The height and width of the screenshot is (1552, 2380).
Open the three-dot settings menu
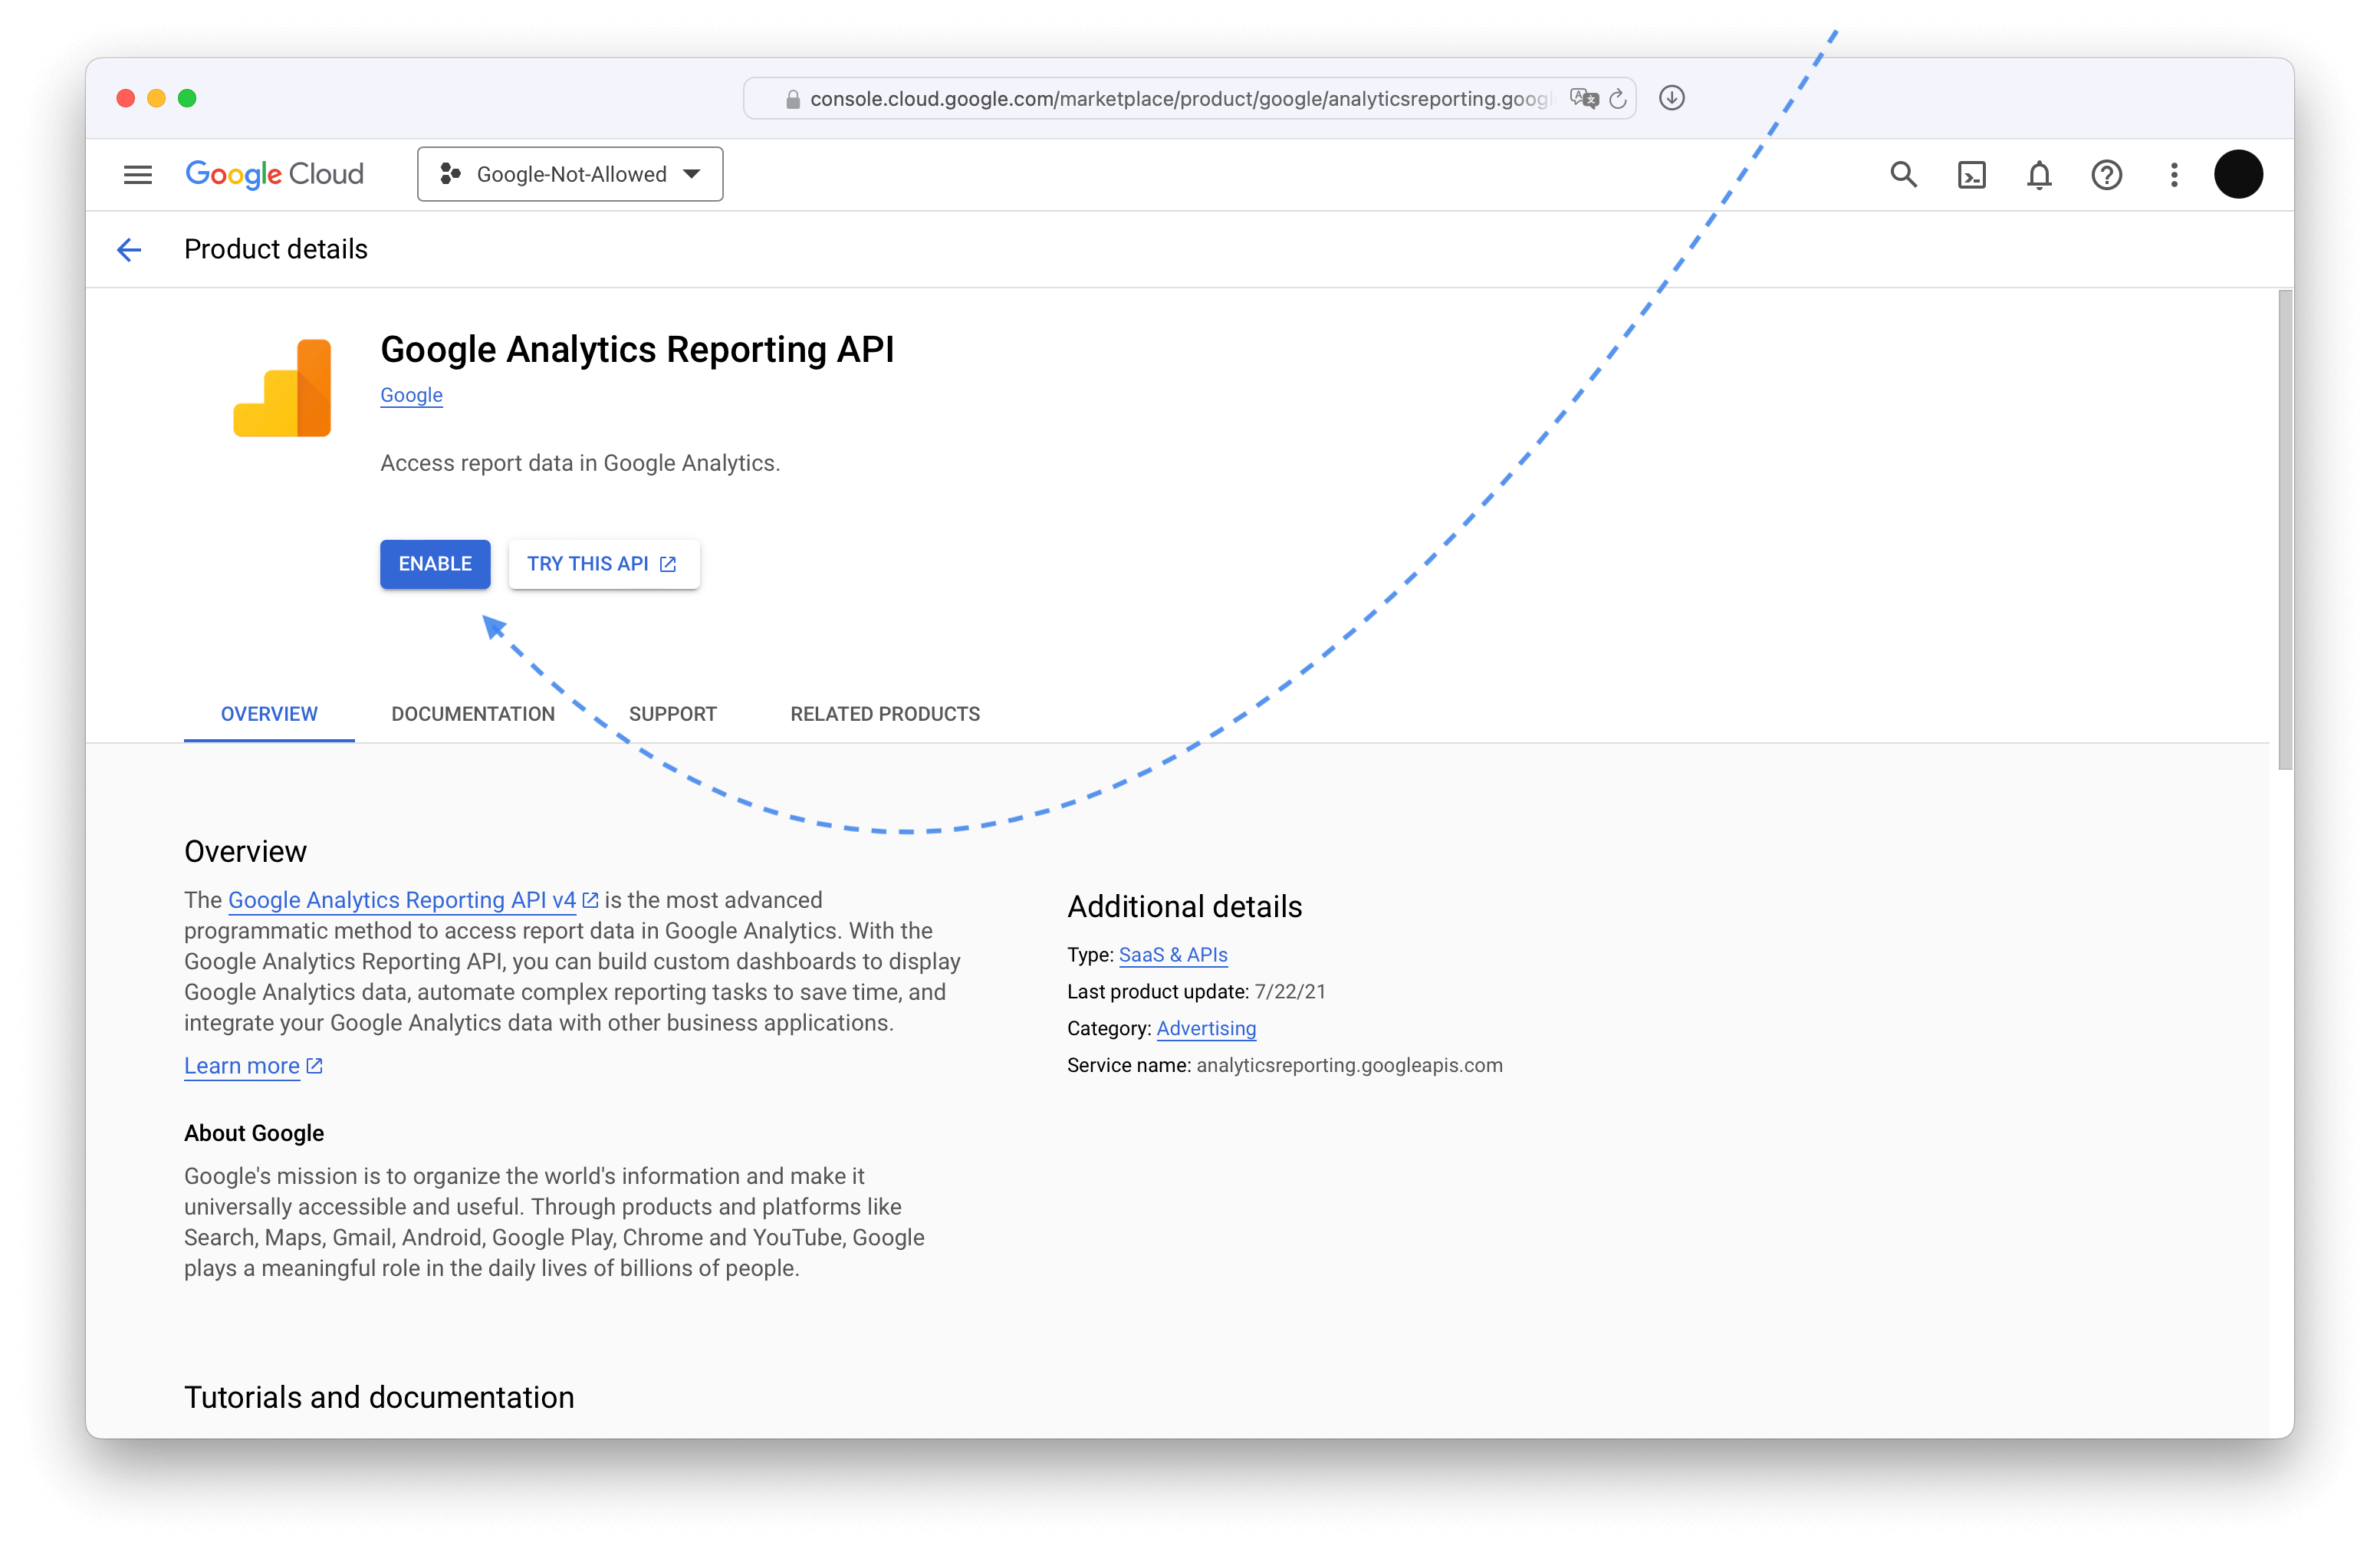2173,175
